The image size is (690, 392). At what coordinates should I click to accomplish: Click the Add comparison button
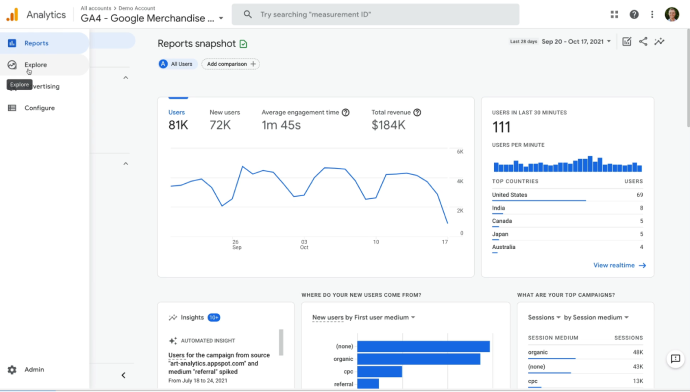231,64
